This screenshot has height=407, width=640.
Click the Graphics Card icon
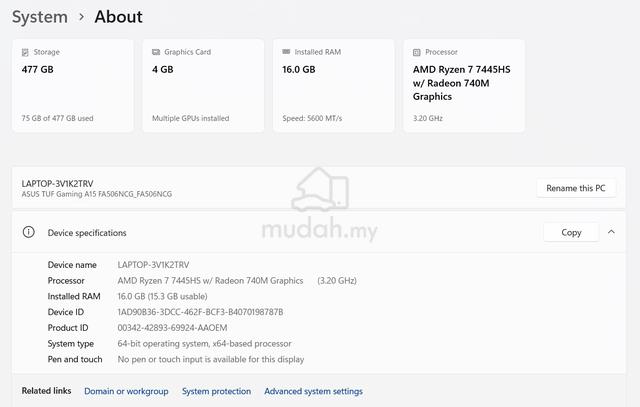coord(156,52)
